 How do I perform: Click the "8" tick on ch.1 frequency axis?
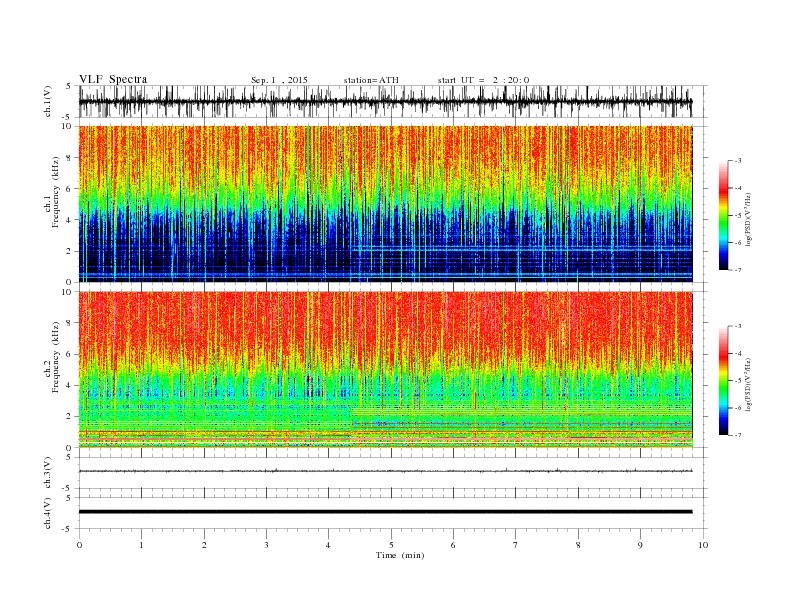70,158
